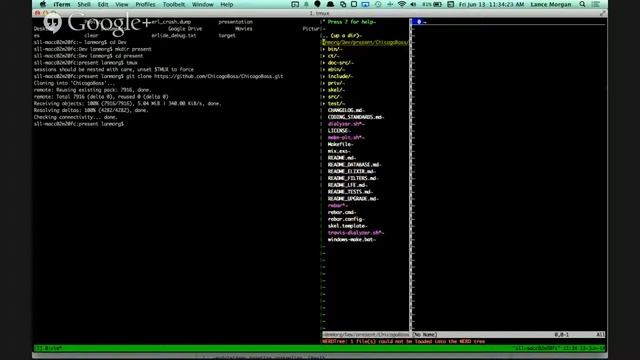The width and height of the screenshot is (640, 360).
Task: Click the git clone command line
Action: (158, 76)
